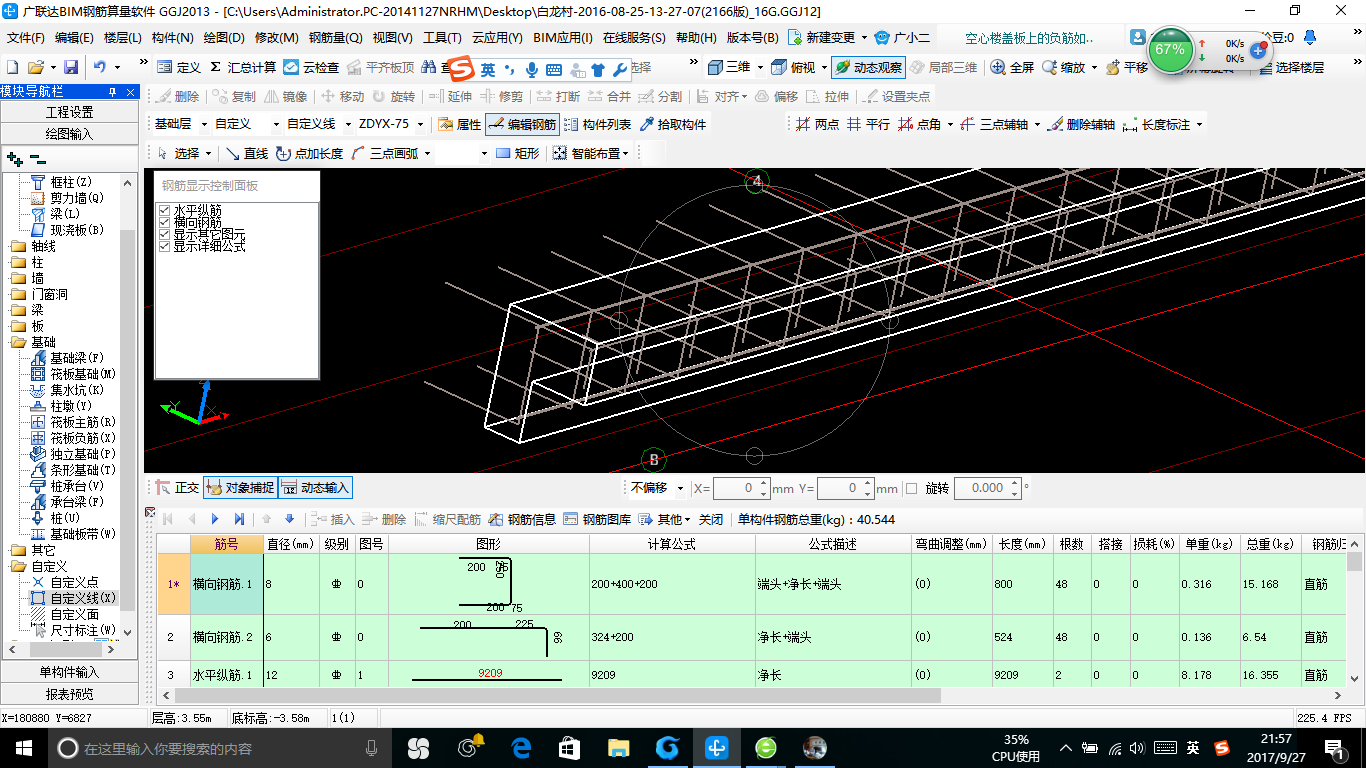
Task: Click the X offset input field
Action: [x=741, y=488]
